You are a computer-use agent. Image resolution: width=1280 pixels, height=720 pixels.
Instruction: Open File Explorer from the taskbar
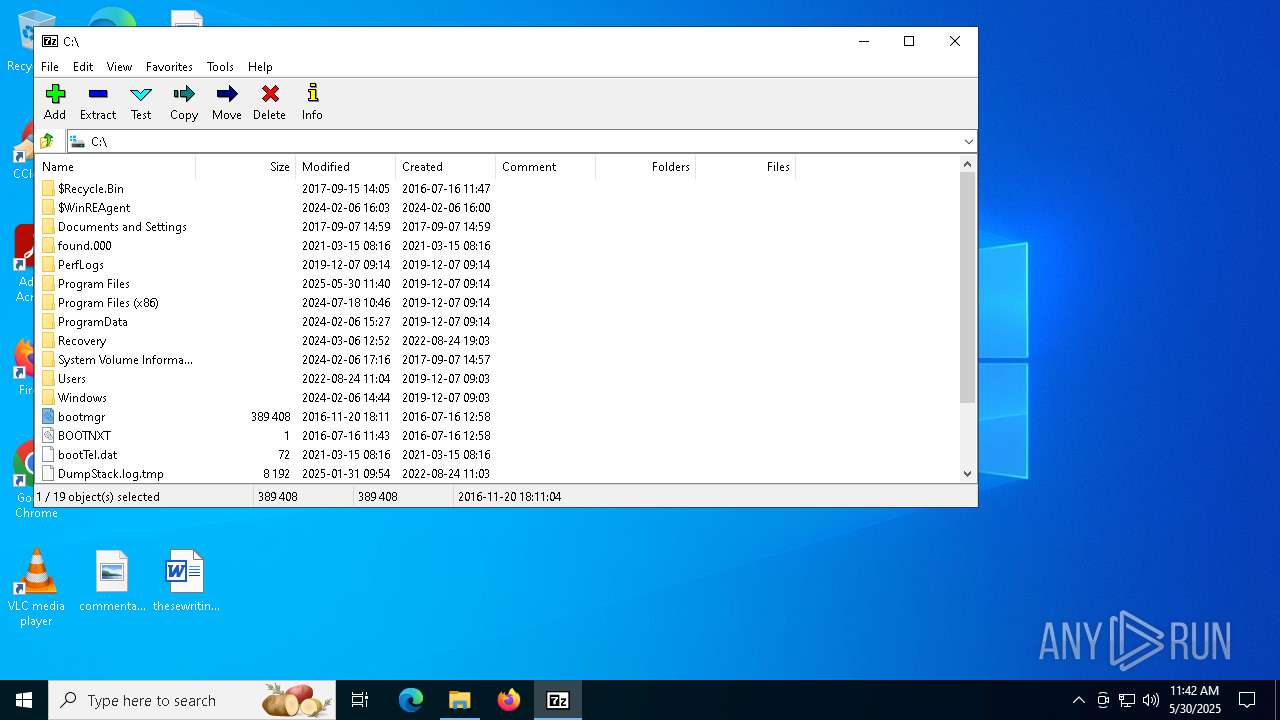(x=460, y=700)
